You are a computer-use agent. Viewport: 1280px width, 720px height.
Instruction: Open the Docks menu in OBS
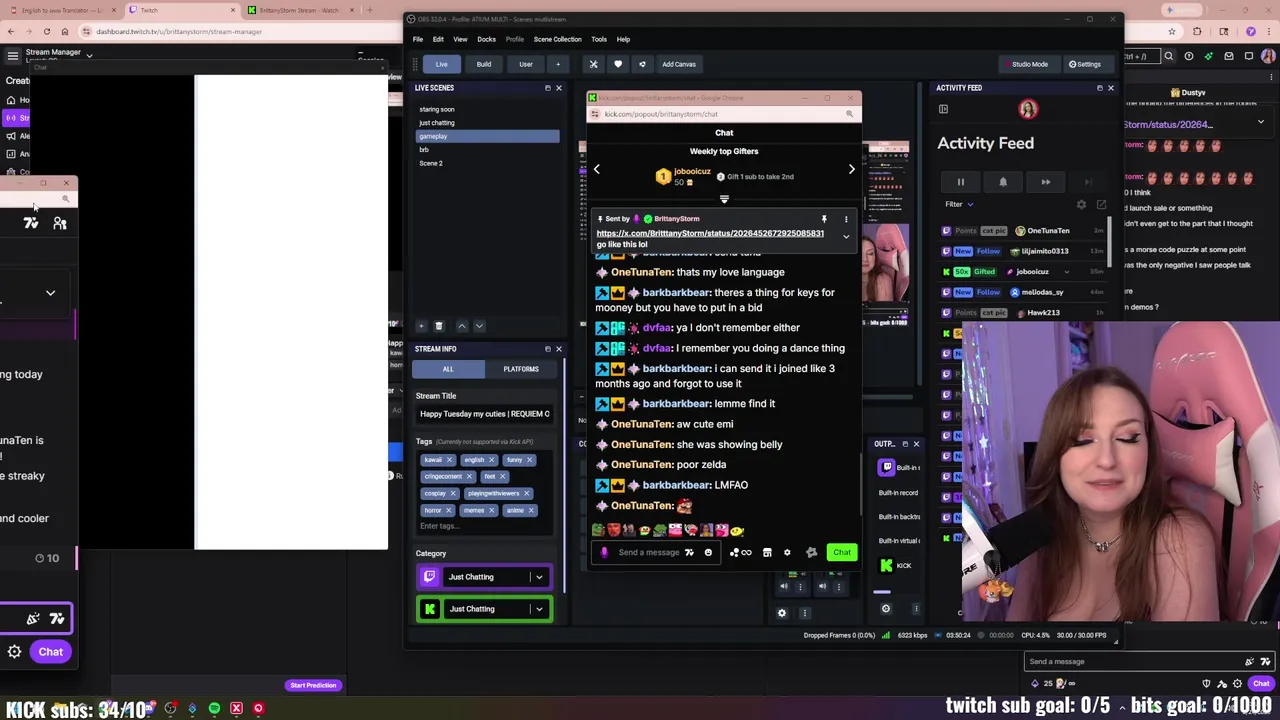(486, 39)
